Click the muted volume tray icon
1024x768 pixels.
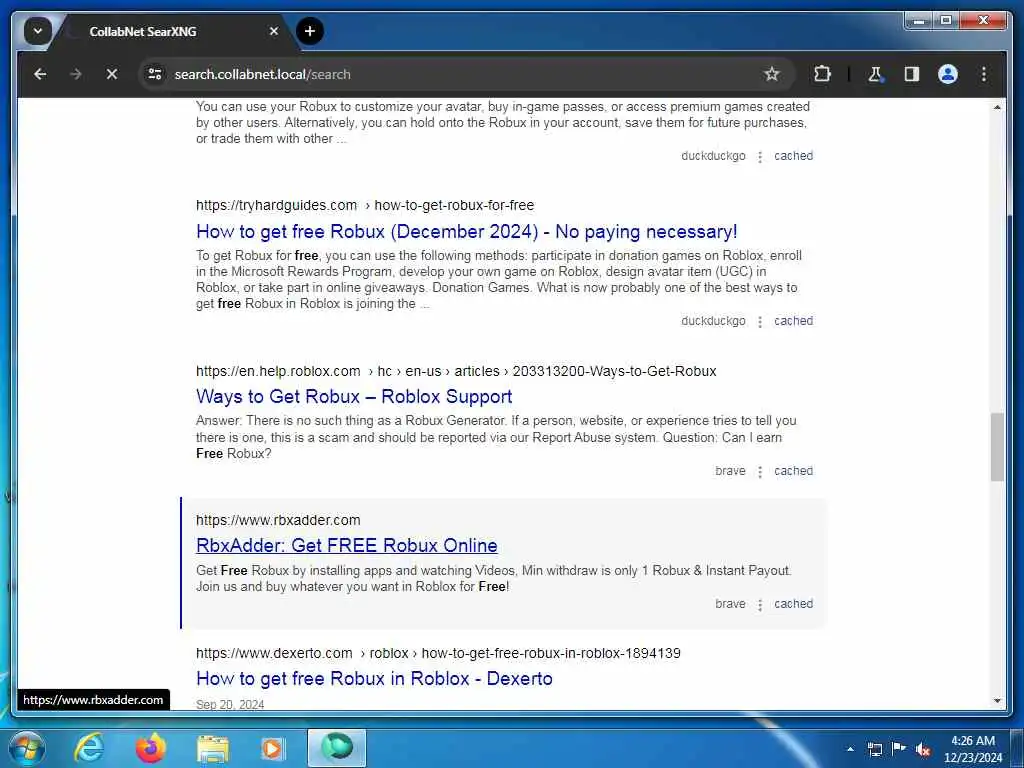pyautogui.click(x=923, y=749)
